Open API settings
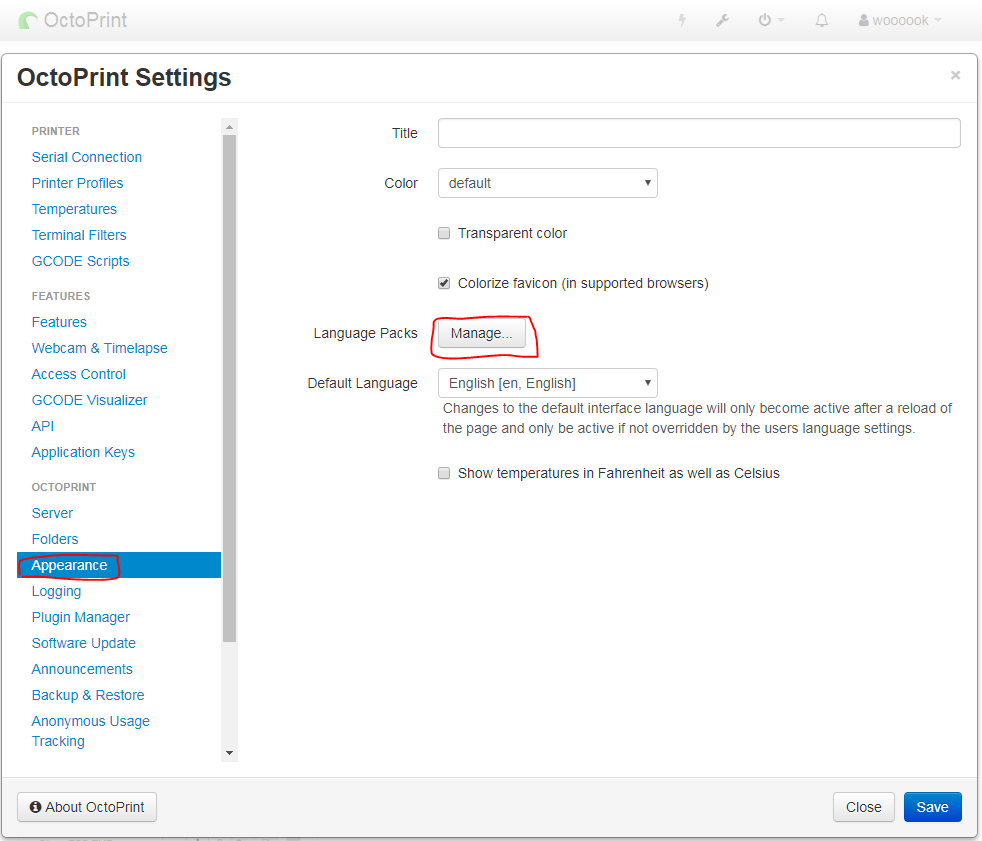Image resolution: width=982 pixels, height=841 pixels. click(43, 426)
